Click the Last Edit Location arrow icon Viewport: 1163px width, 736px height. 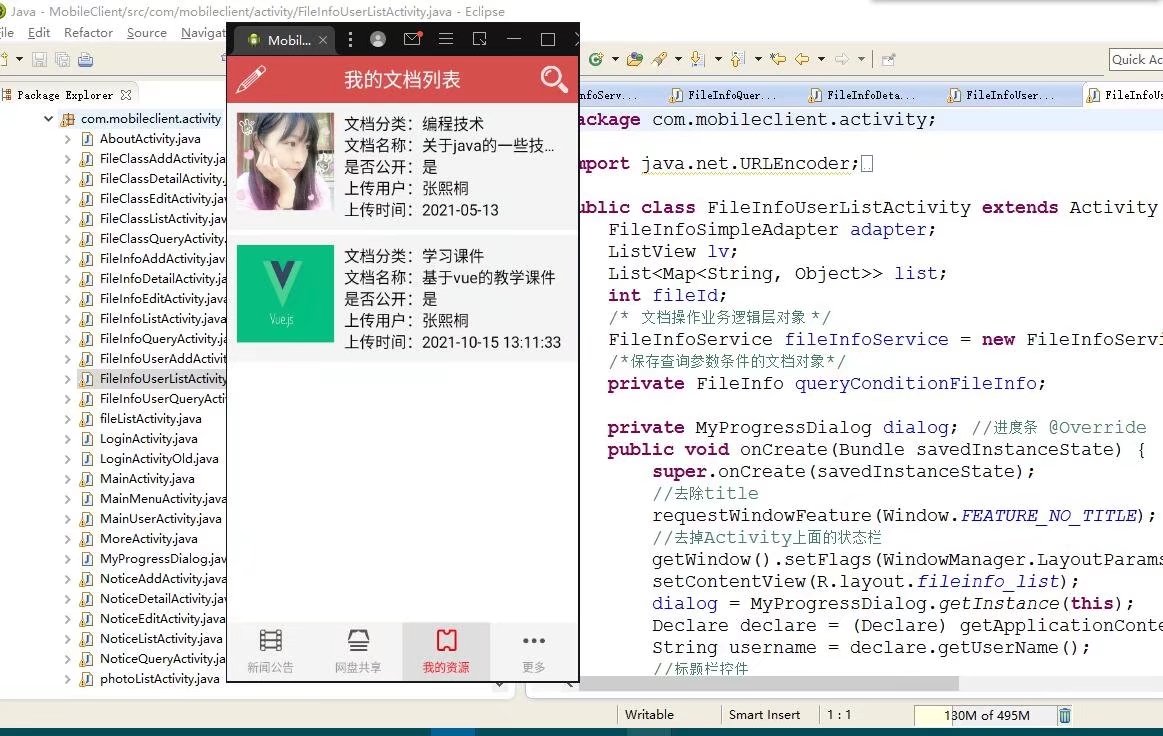pyautogui.click(x=777, y=59)
